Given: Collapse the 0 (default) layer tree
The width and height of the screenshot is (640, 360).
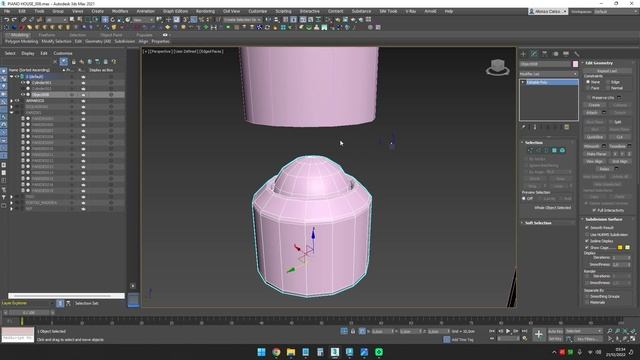Looking at the screenshot, I should tap(11, 76).
